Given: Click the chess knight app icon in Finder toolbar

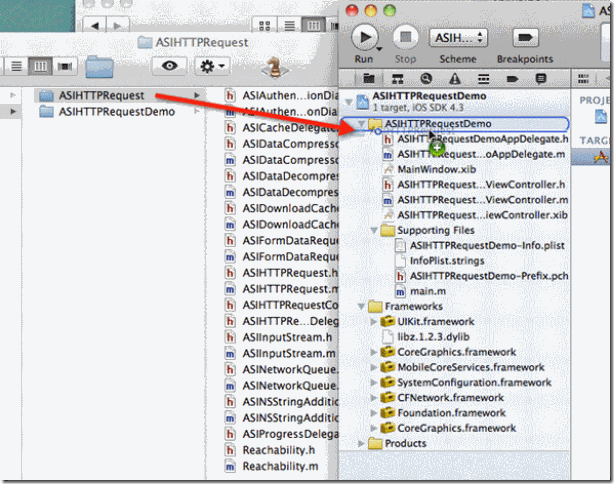Looking at the screenshot, I should pyautogui.click(x=274, y=66).
